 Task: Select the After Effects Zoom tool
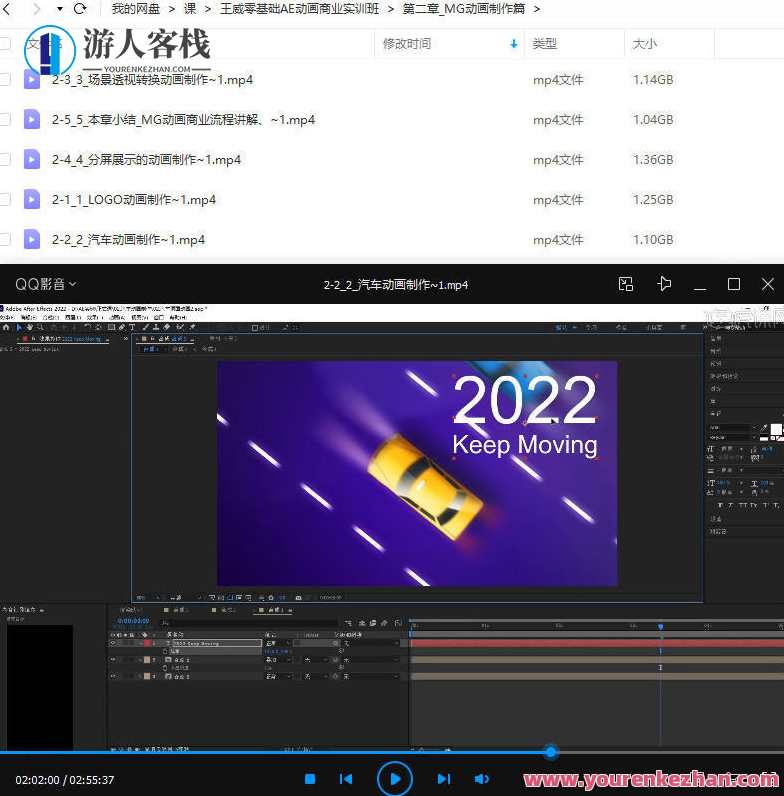point(40,327)
